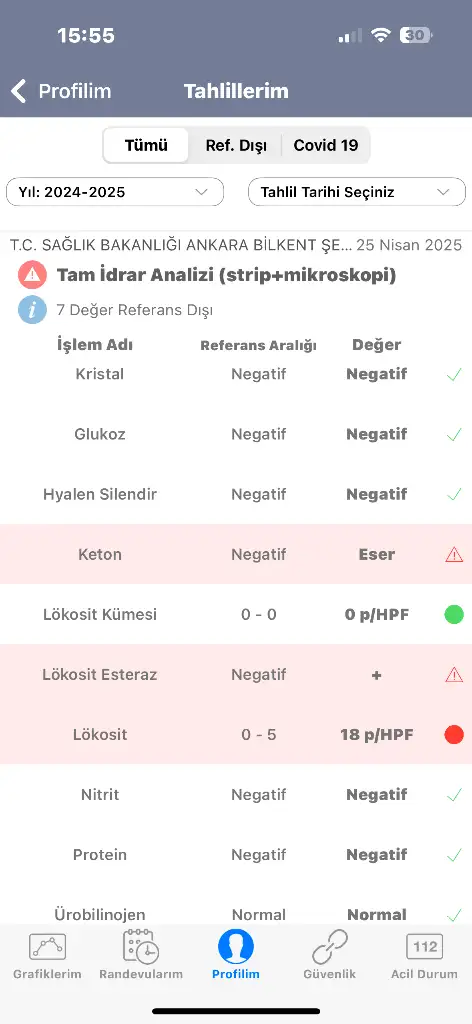This screenshot has width=472, height=1024.
Task: Tap the green status dot for Lökosit Kümesi
Action: coord(454,615)
